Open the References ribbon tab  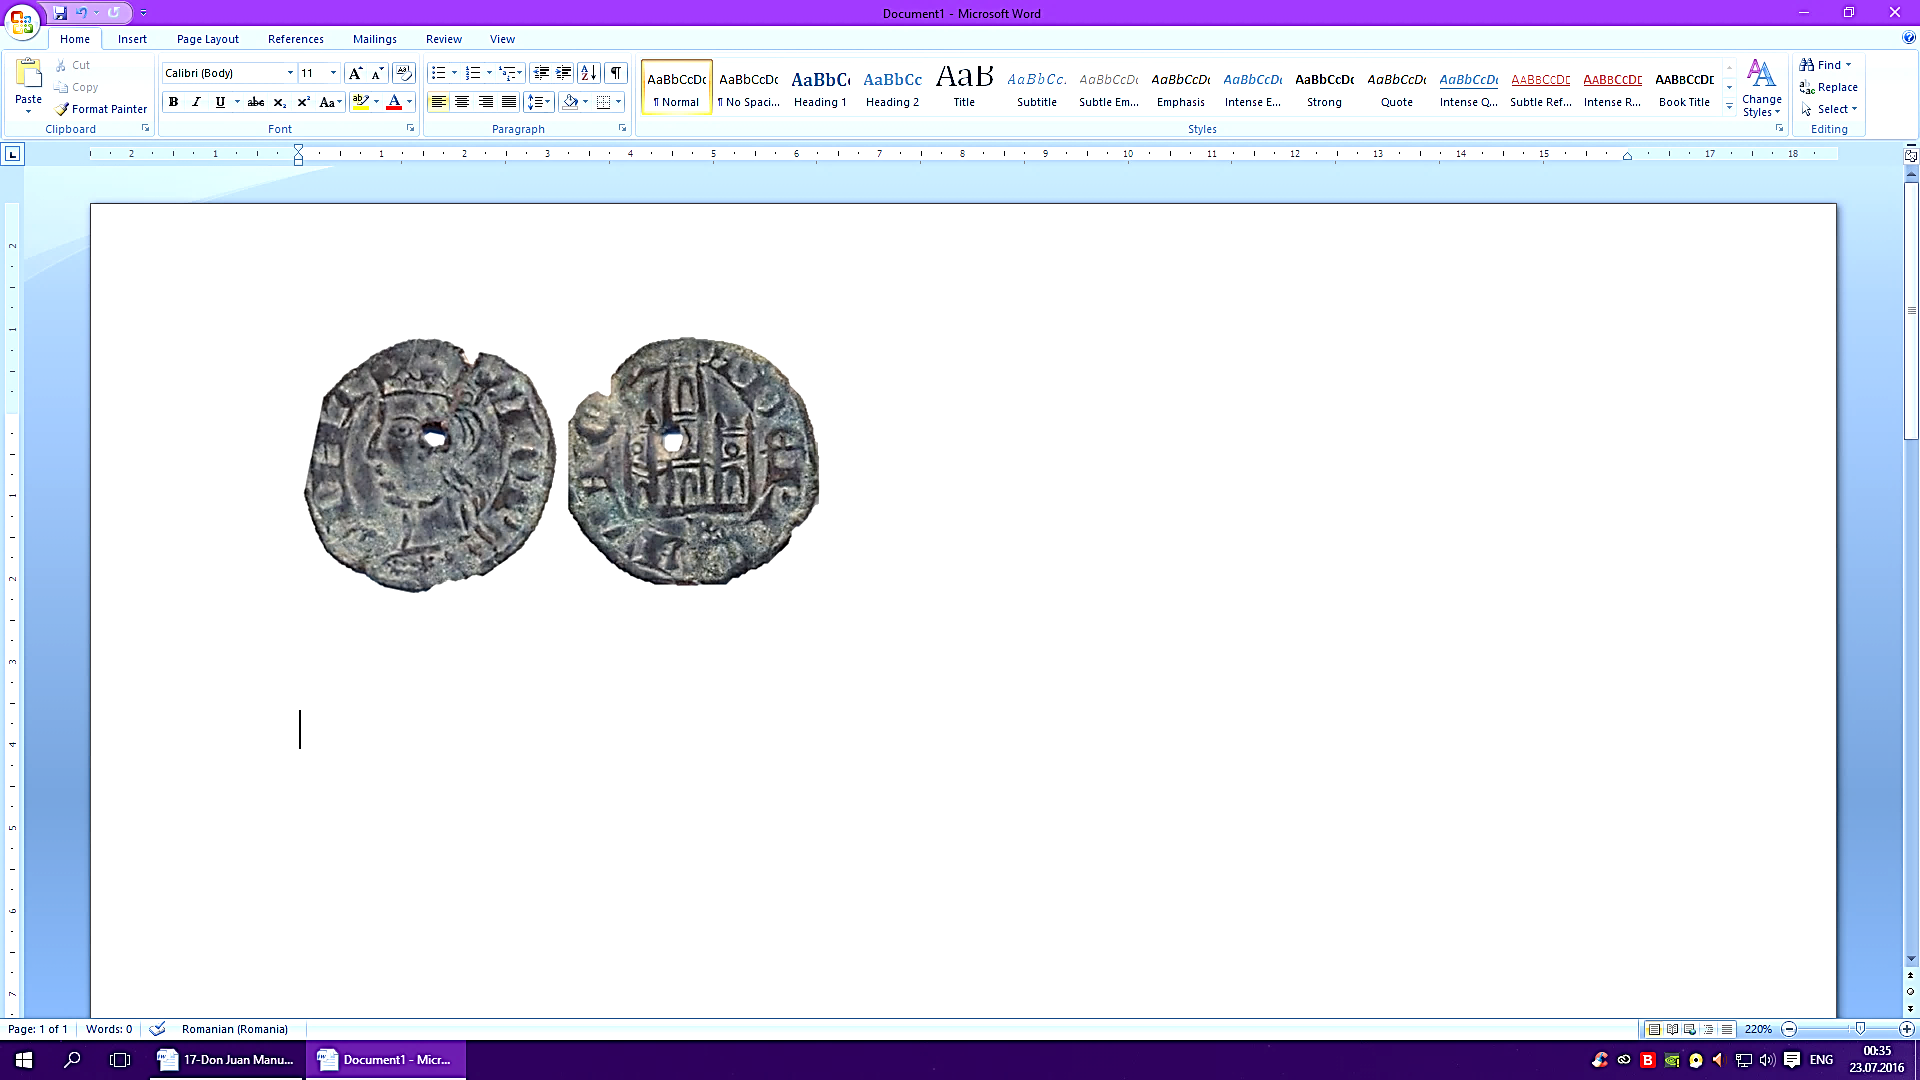pyautogui.click(x=295, y=39)
